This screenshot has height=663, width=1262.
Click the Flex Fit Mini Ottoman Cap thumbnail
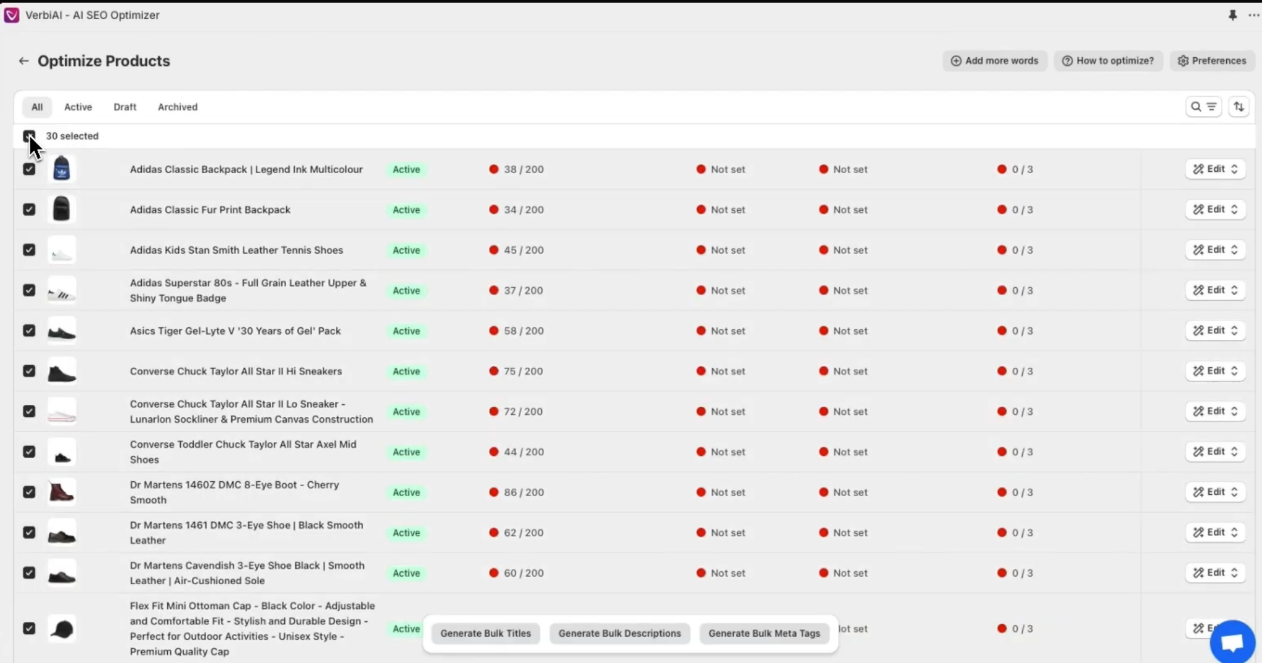(x=62, y=628)
